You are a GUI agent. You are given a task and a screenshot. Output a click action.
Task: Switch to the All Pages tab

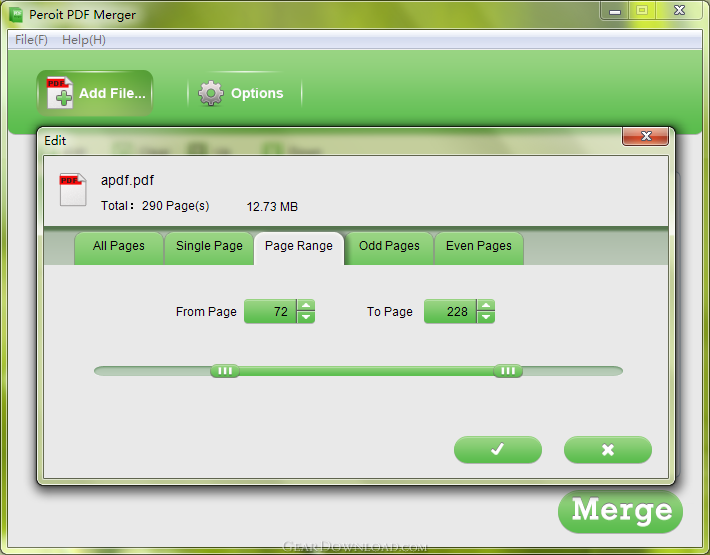[119, 248]
